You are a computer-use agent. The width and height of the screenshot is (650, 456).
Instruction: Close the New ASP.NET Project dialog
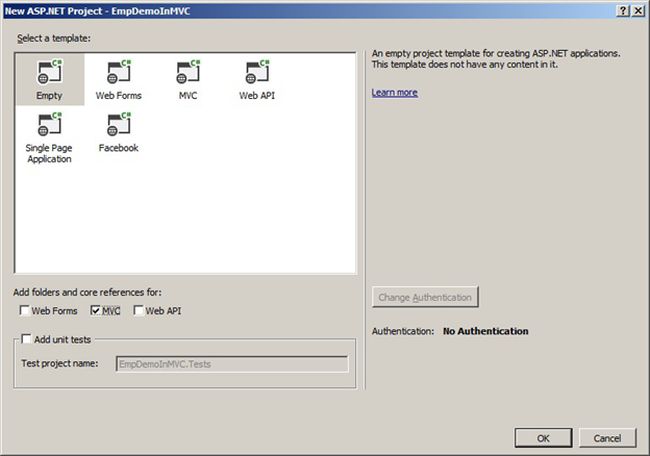pos(638,10)
